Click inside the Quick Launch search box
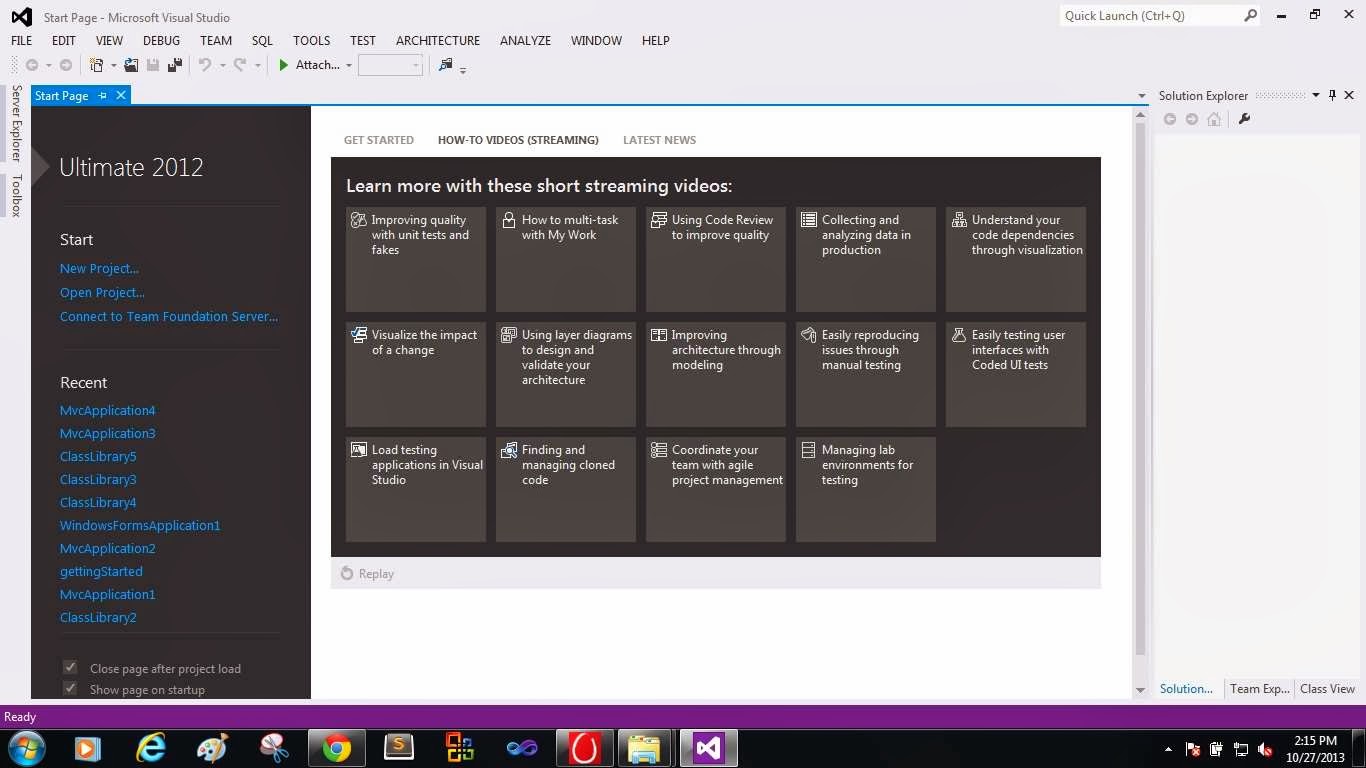Image resolution: width=1366 pixels, height=768 pixels. tap(1150, 15)
